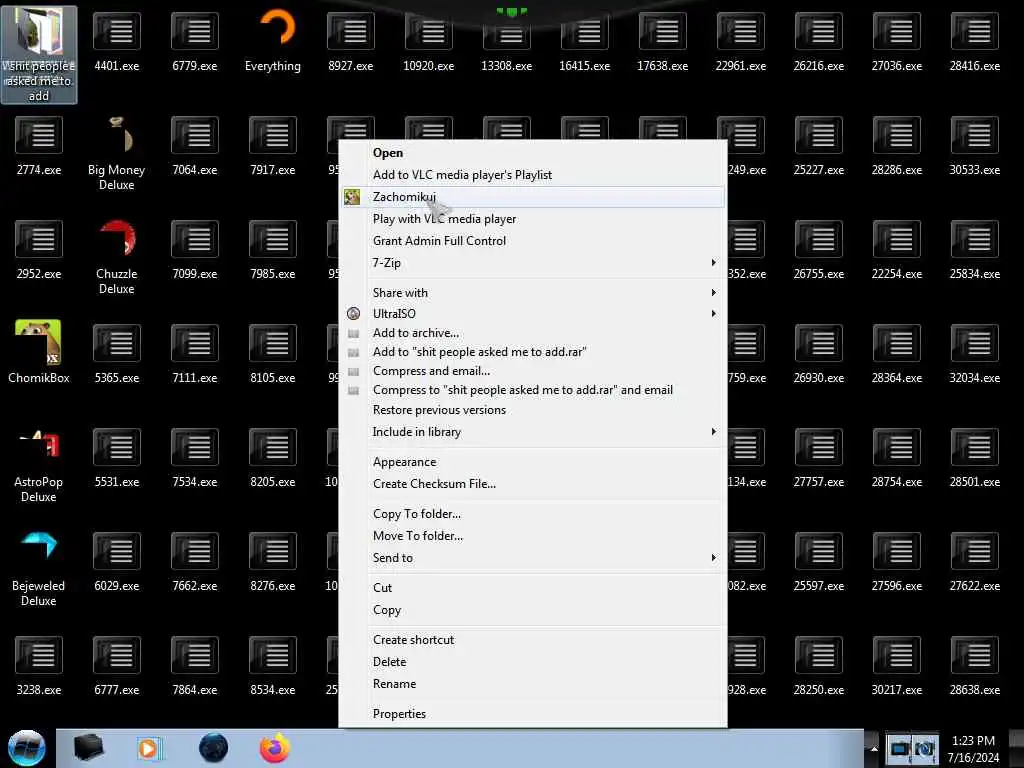This screenshot has width=1024, height=768.
Task: Select the 28638.exe desktop file
Action: pyautogui.click(x=974, y=664)
